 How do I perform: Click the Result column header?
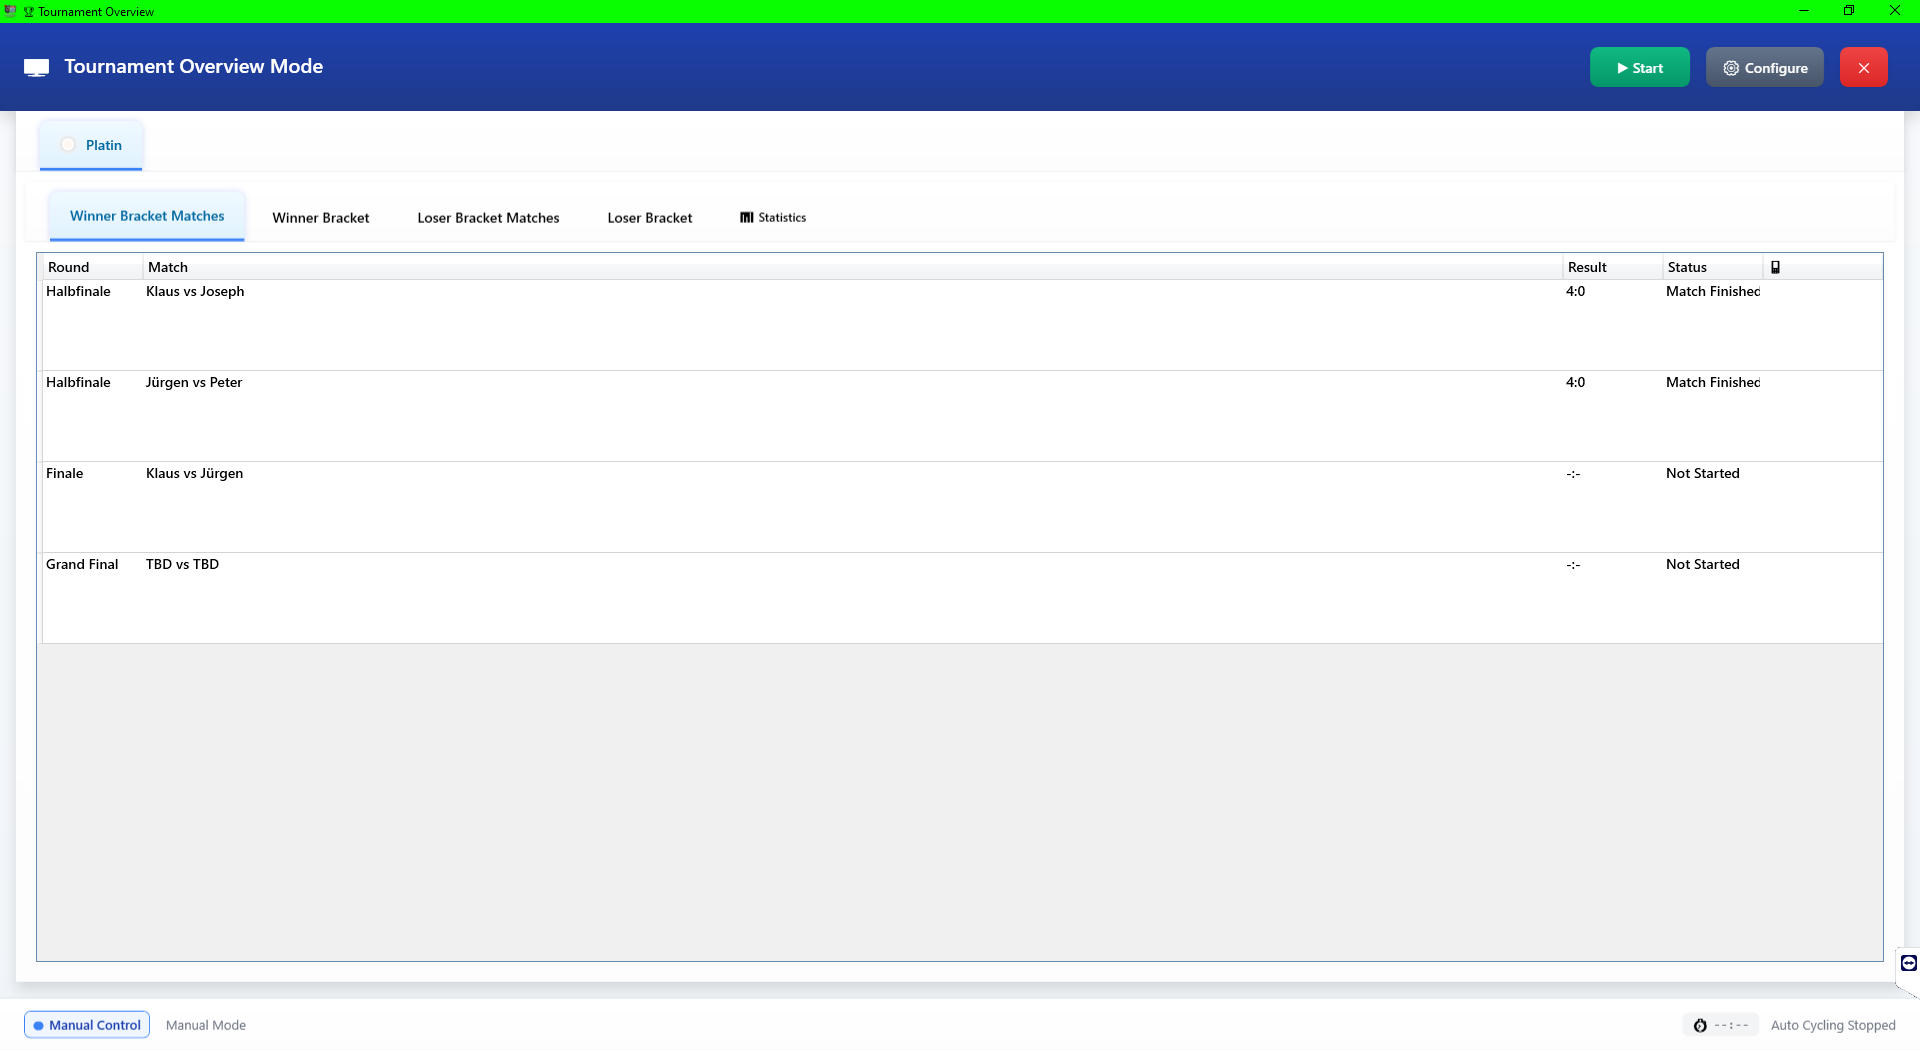[1612, 267]
